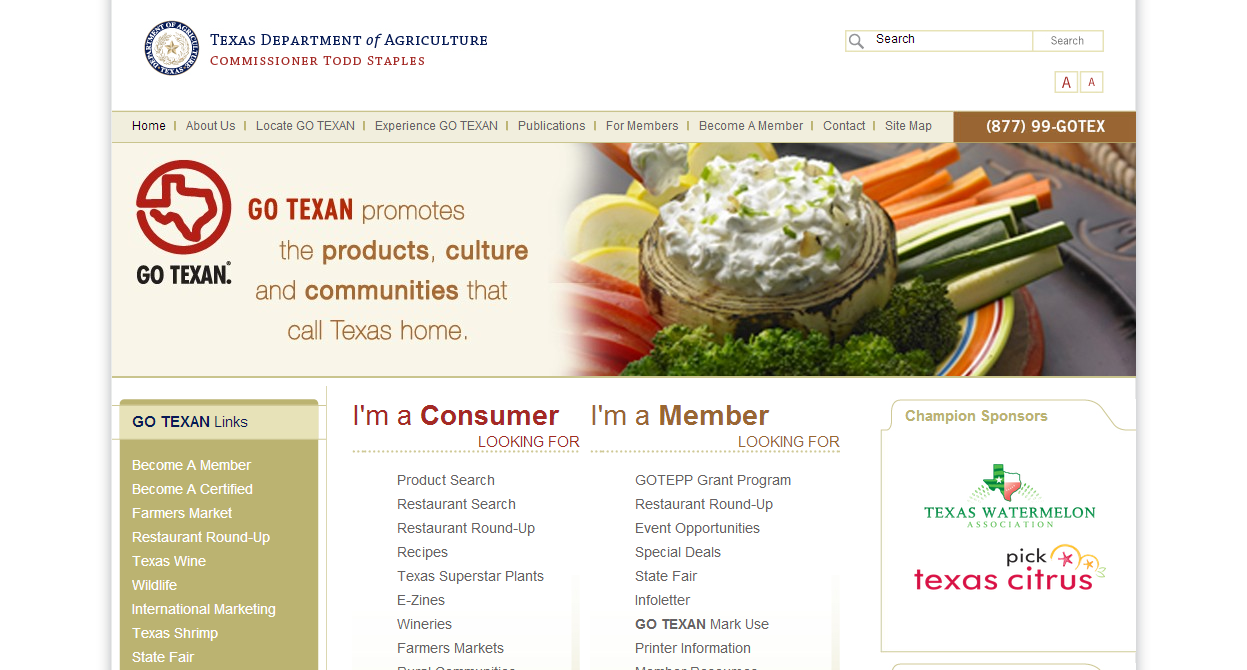
Task: Click the GO TEXAN red circle logo
Action: coord(184,207)
